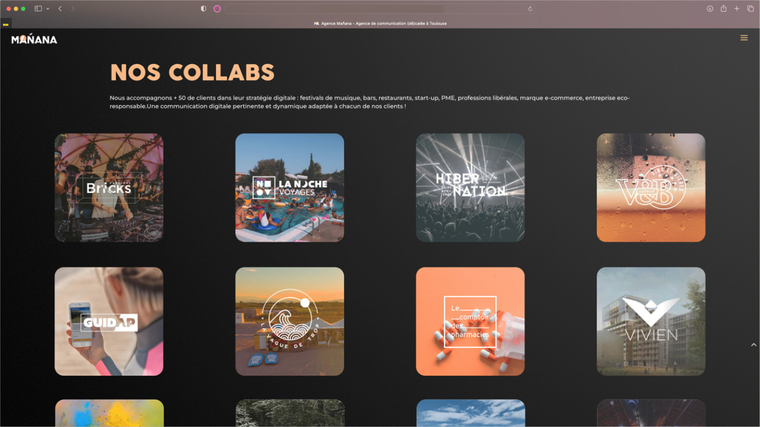760x427 pixels.
Task: Open the blue sky thumbnail in the bottom row
Action: pyautogui.click(x=470, y=413)
